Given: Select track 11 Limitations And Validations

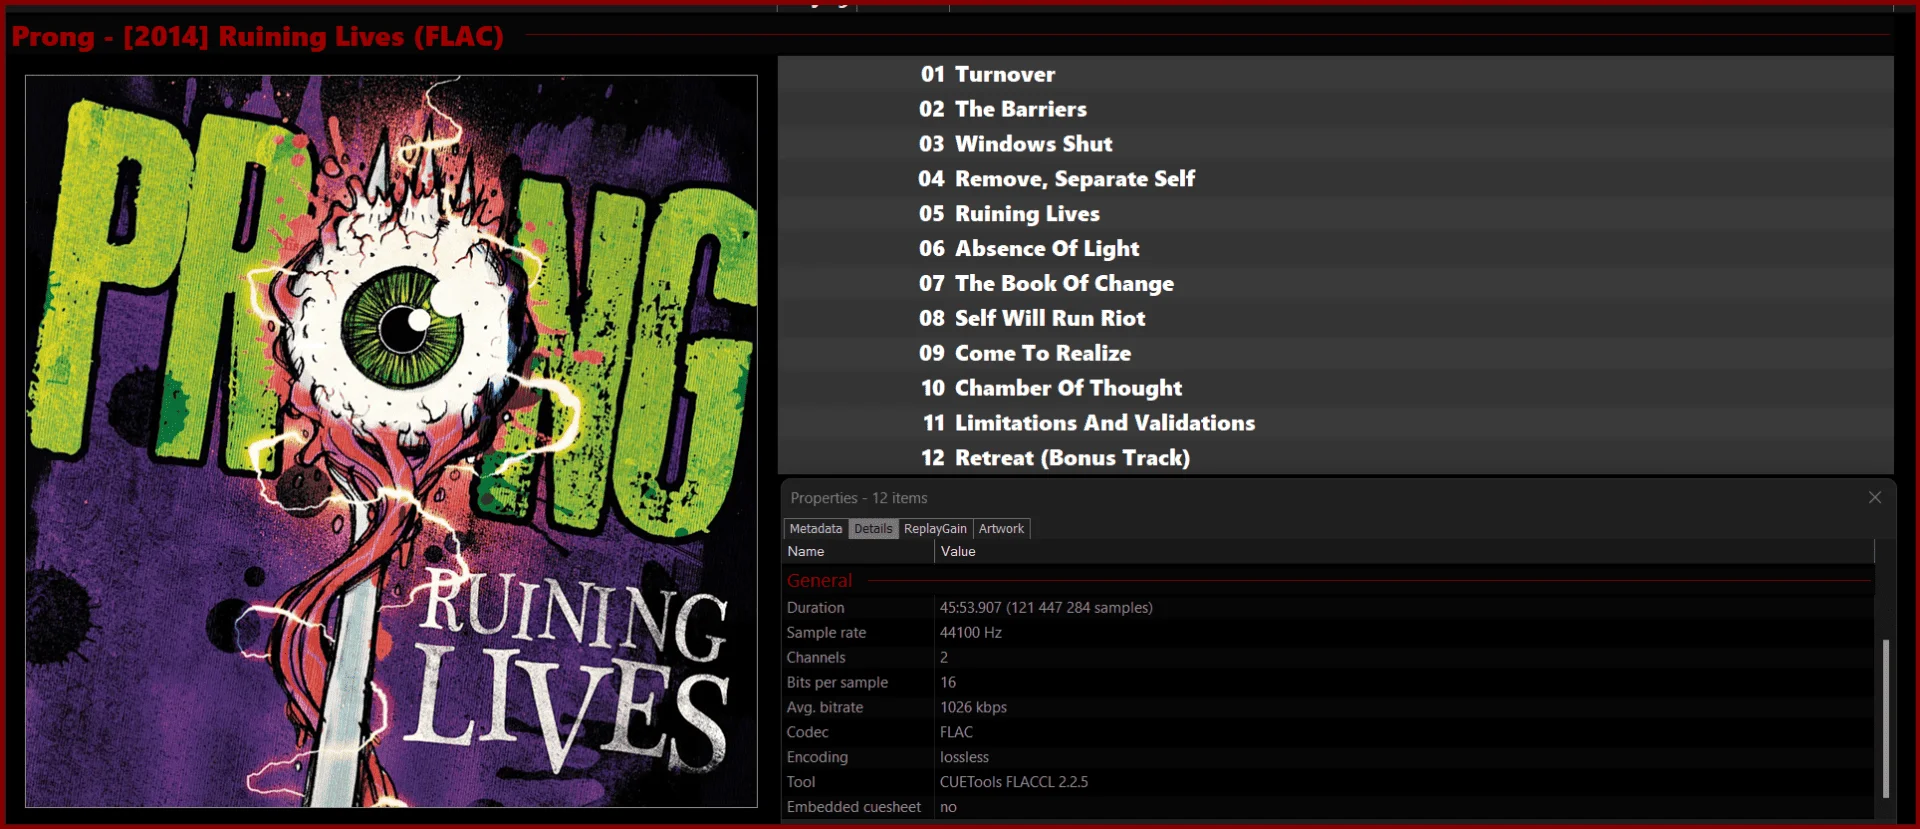Looking at the screenshot, I should (1336, 423).
